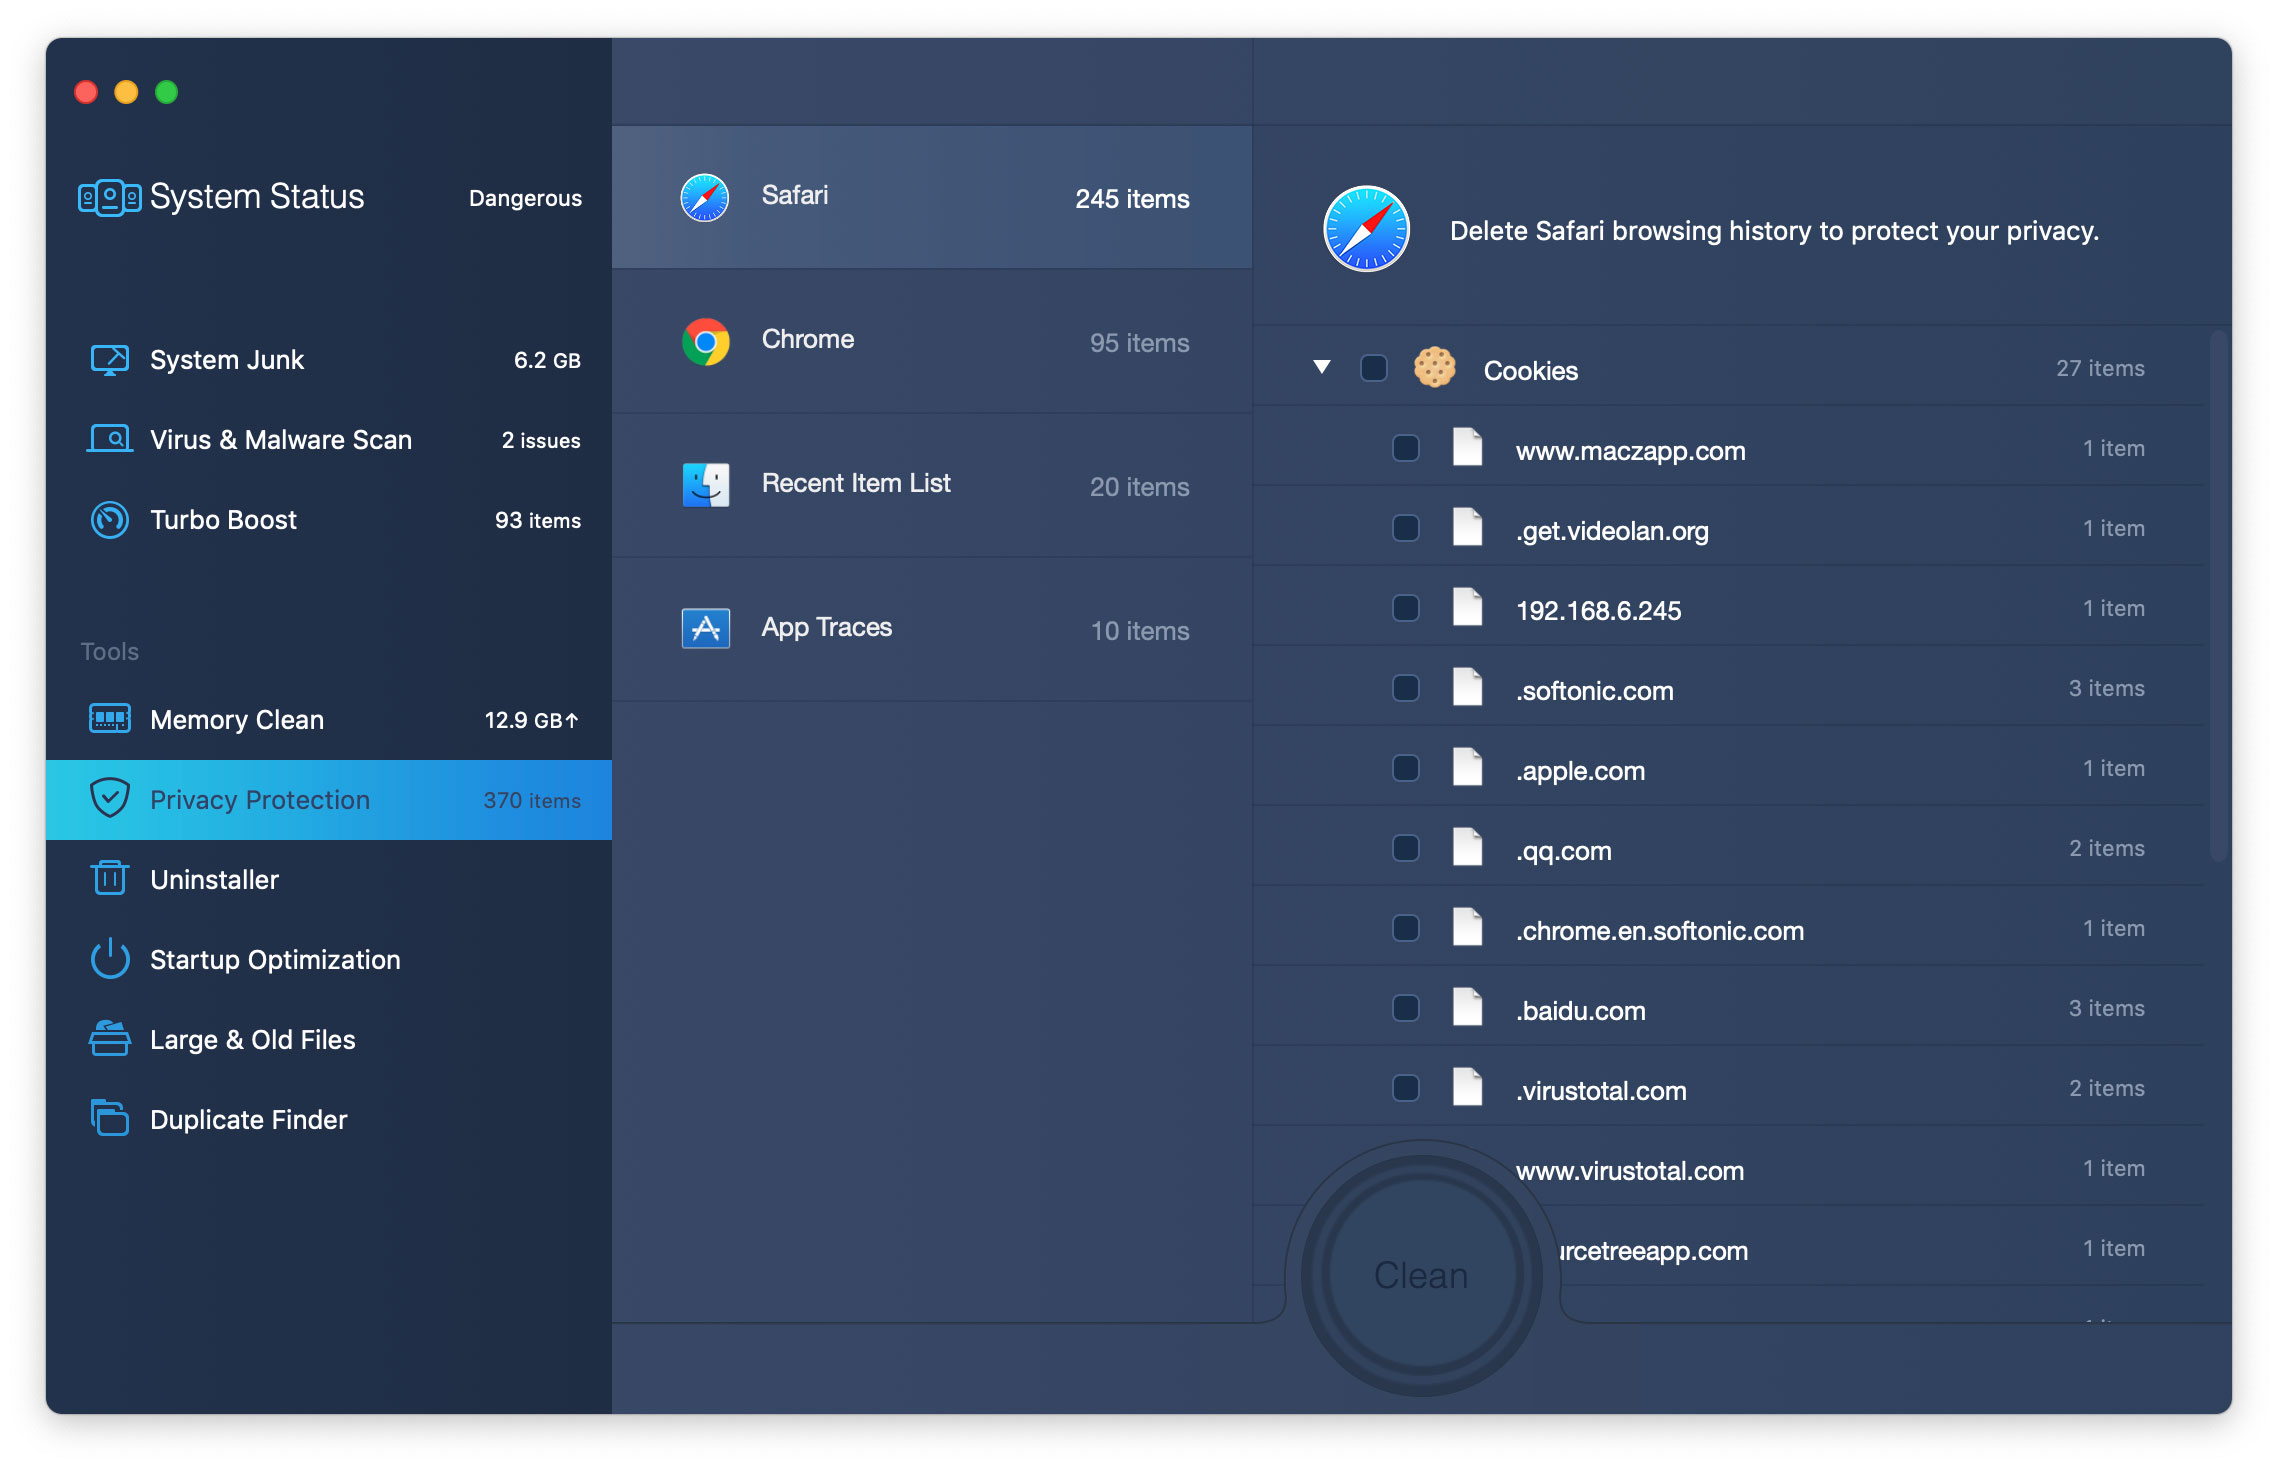The height and width of the screenshot is (1468, 2278).
Task: Click the Turbo Boost gauge icon
Action: (109, 520)
